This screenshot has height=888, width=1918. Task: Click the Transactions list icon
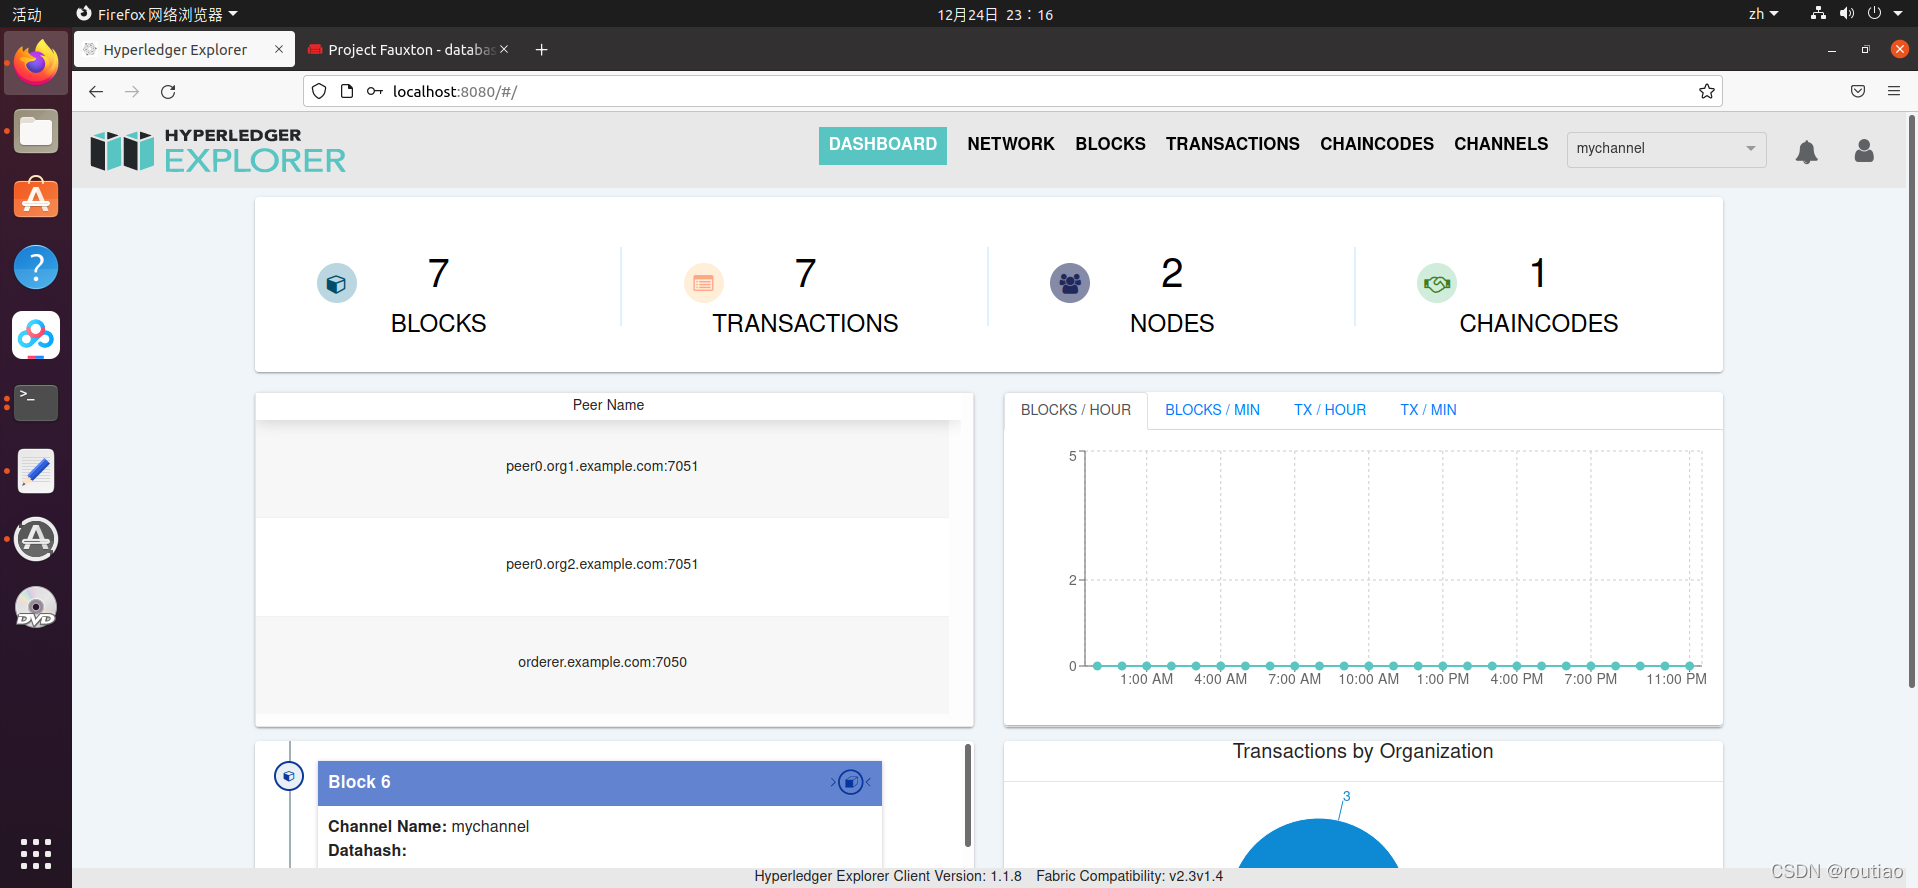704,283
